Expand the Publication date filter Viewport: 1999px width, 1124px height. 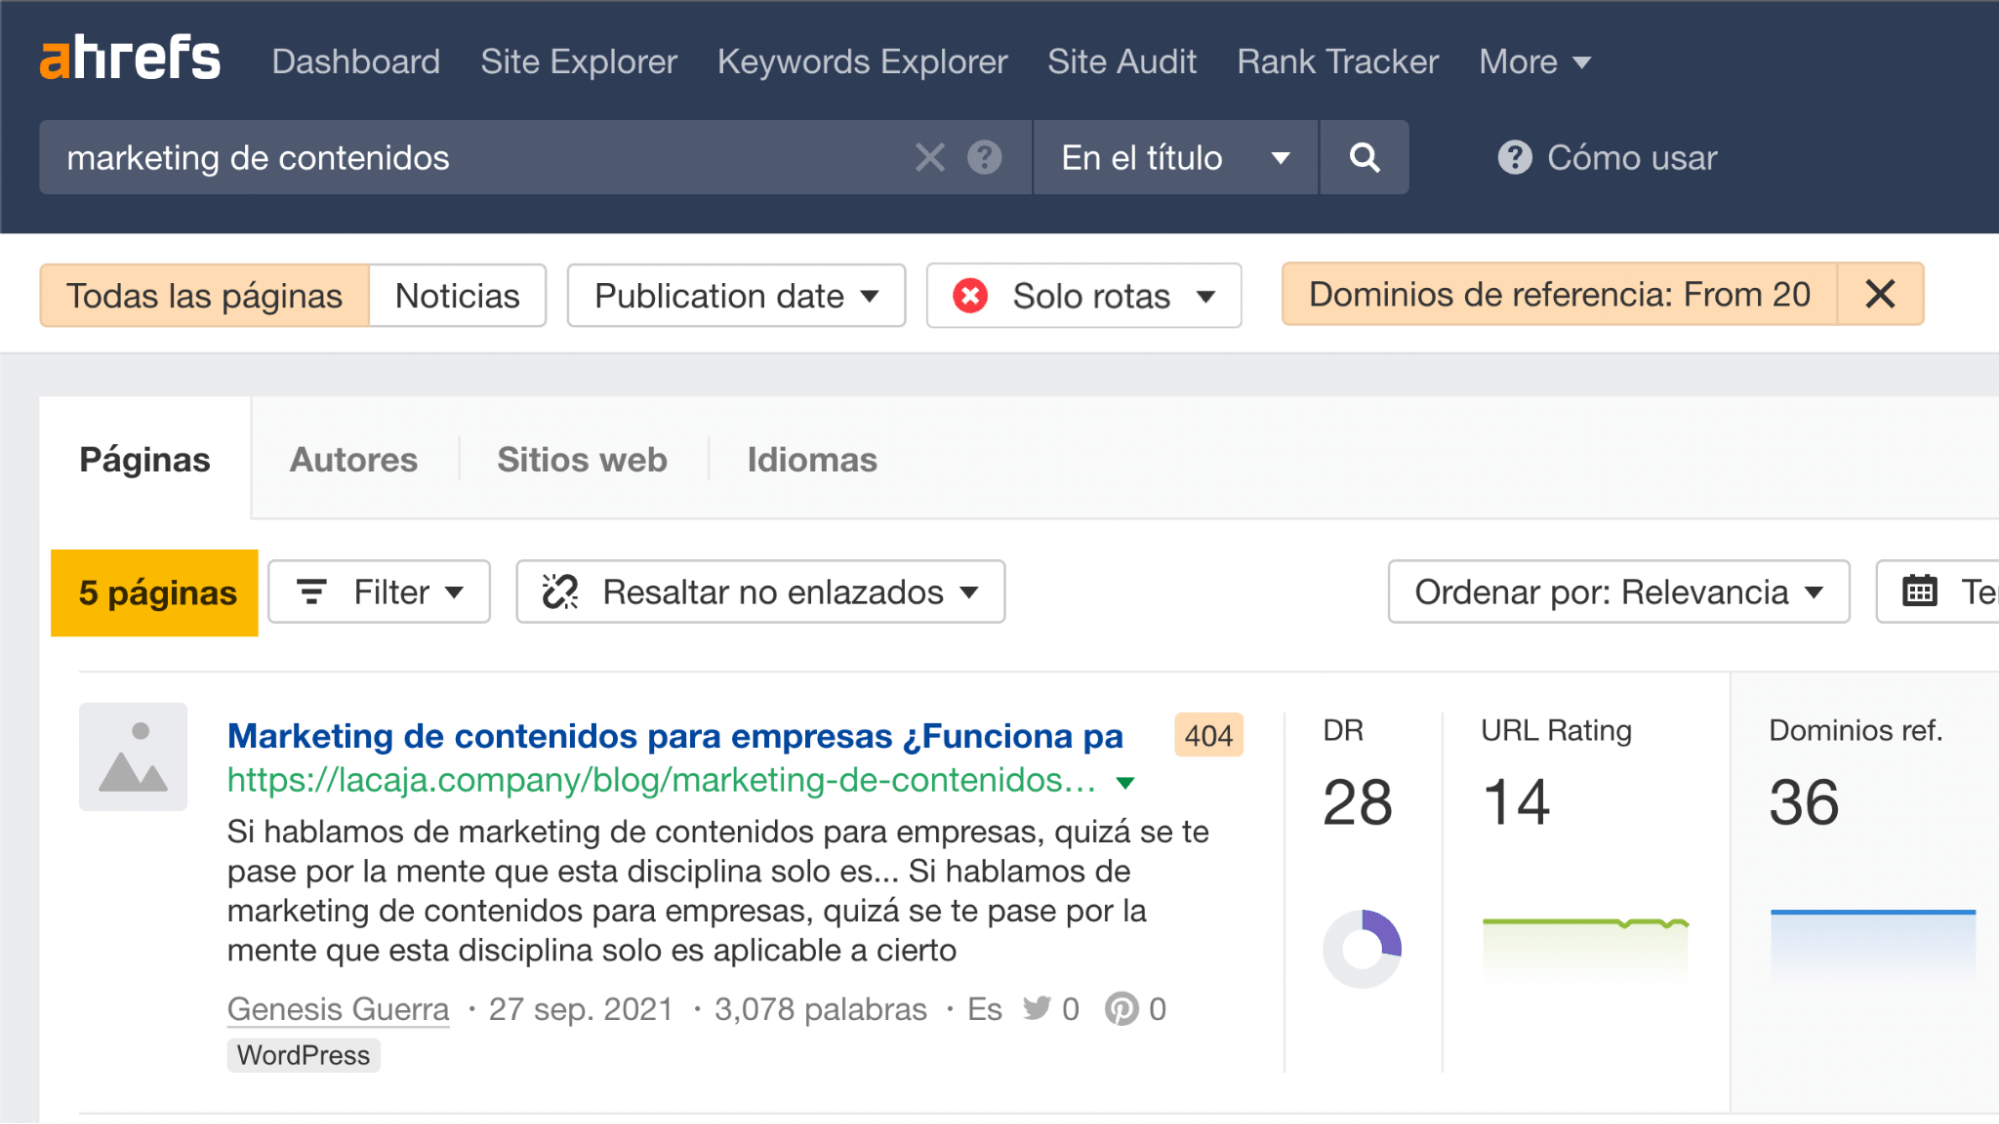point(735,295)
